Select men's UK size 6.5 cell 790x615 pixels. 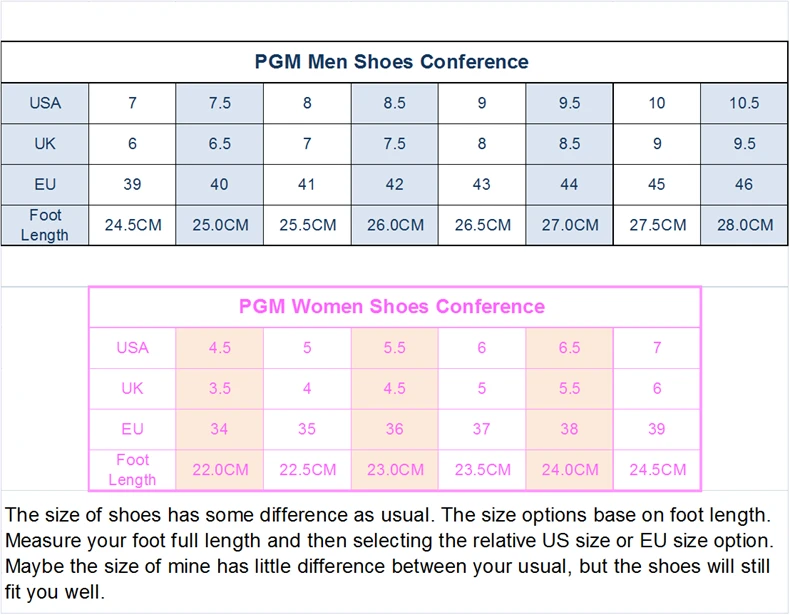click(220, 144)
